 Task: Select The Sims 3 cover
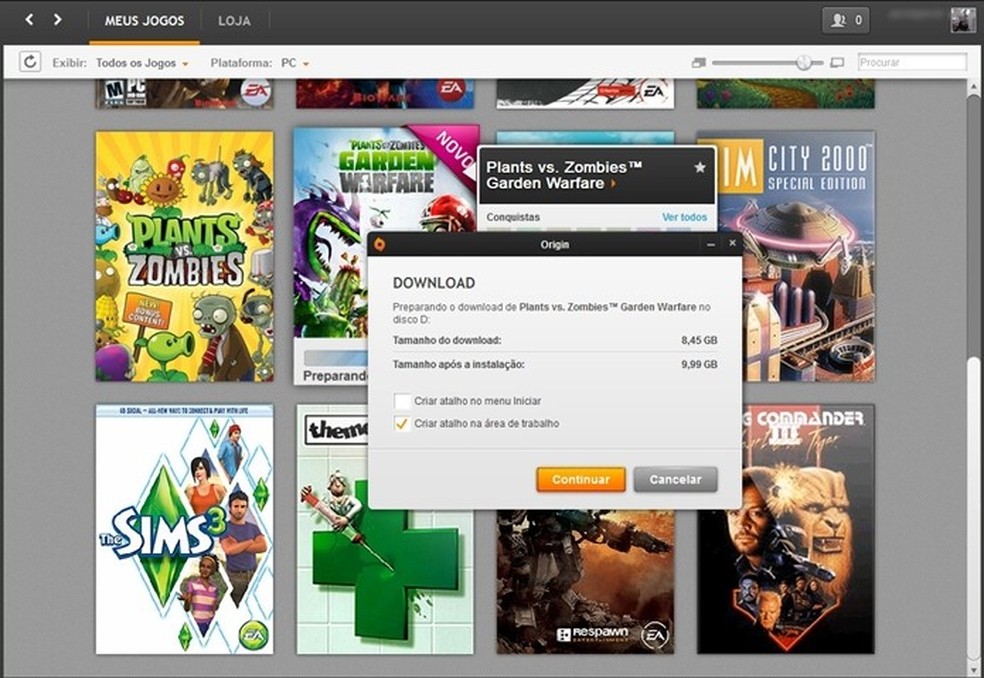pos(184,529)
